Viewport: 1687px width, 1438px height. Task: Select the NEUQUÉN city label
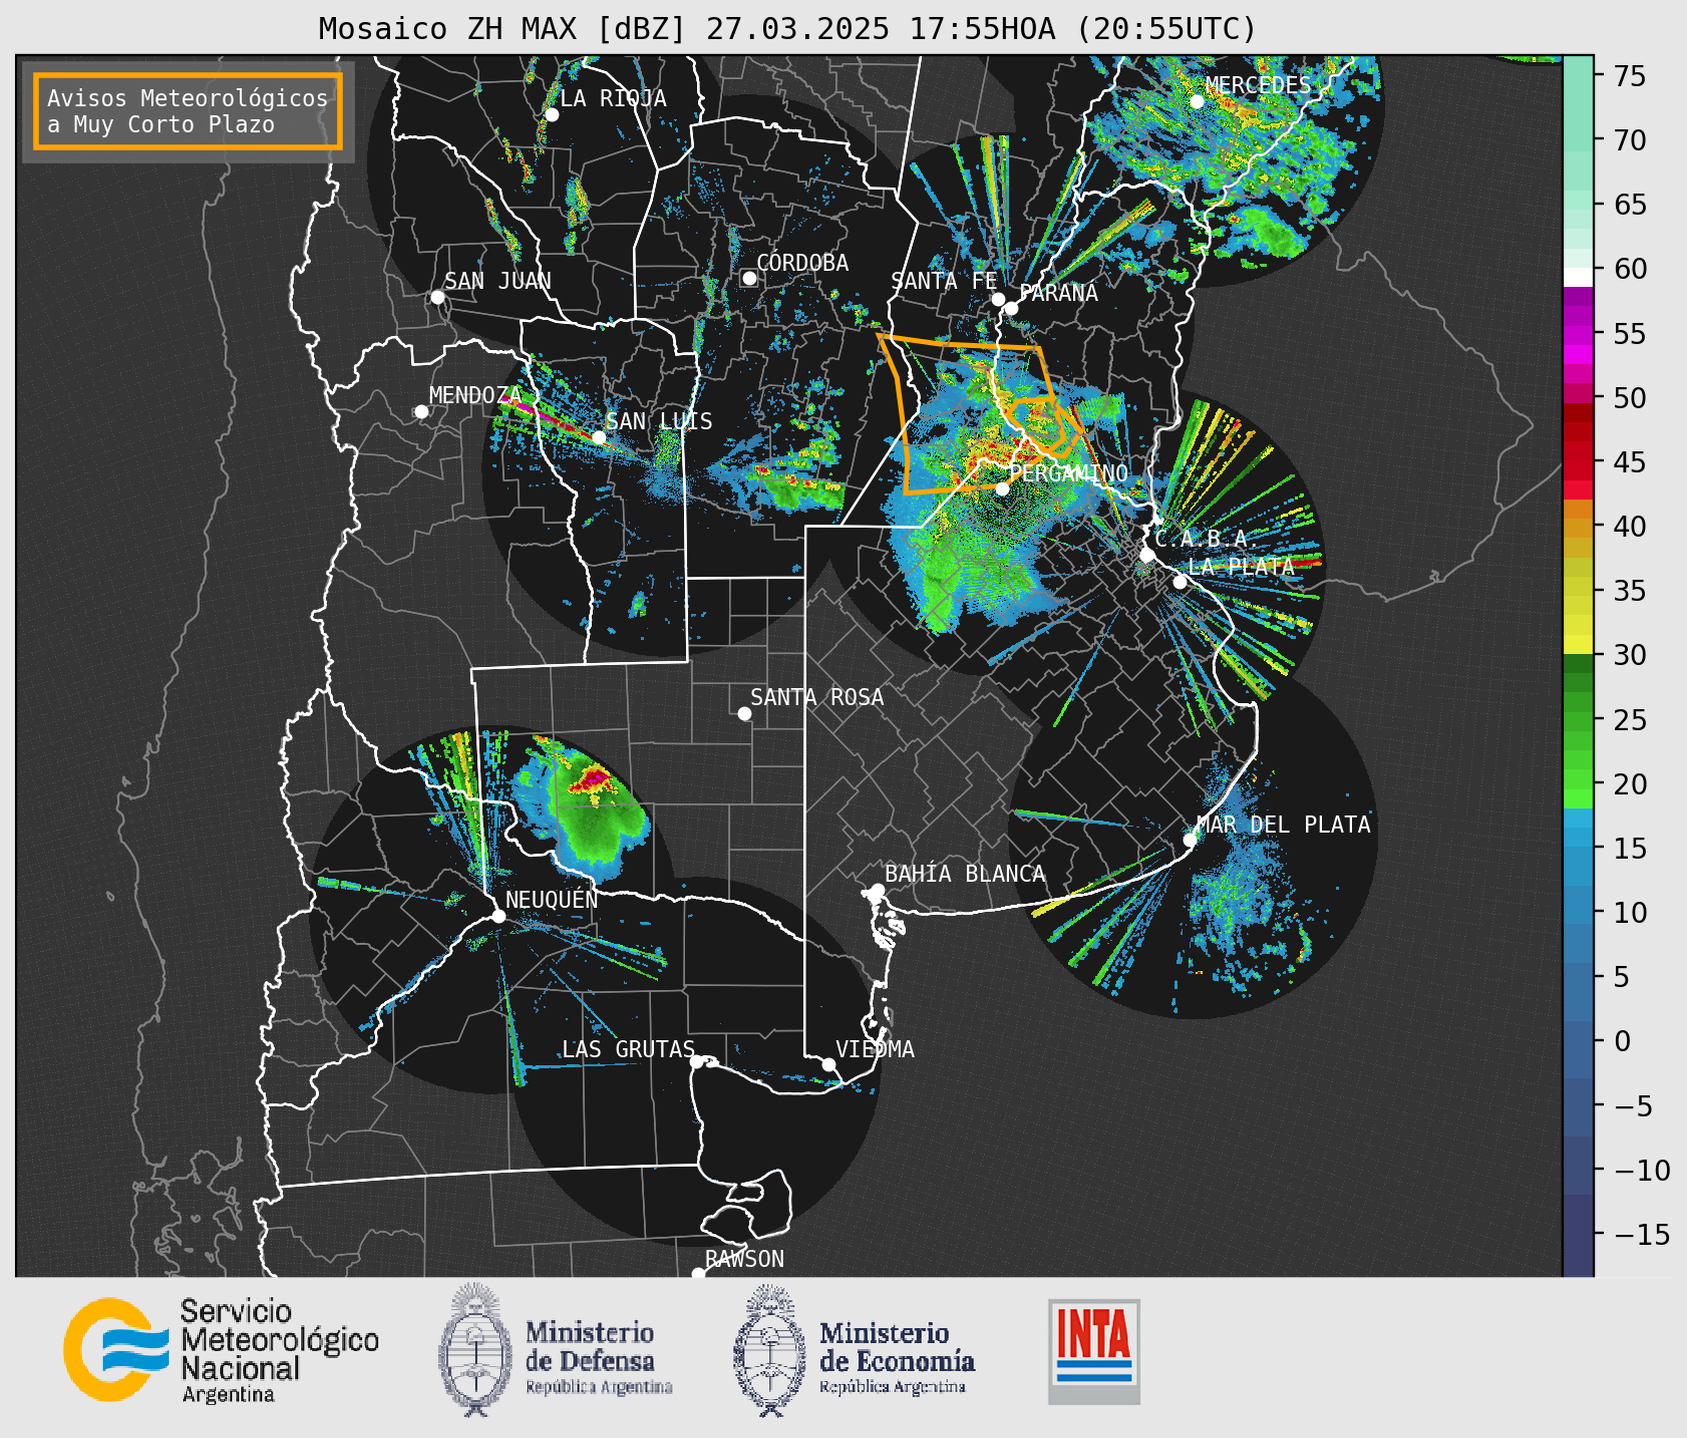click(552, 899)
